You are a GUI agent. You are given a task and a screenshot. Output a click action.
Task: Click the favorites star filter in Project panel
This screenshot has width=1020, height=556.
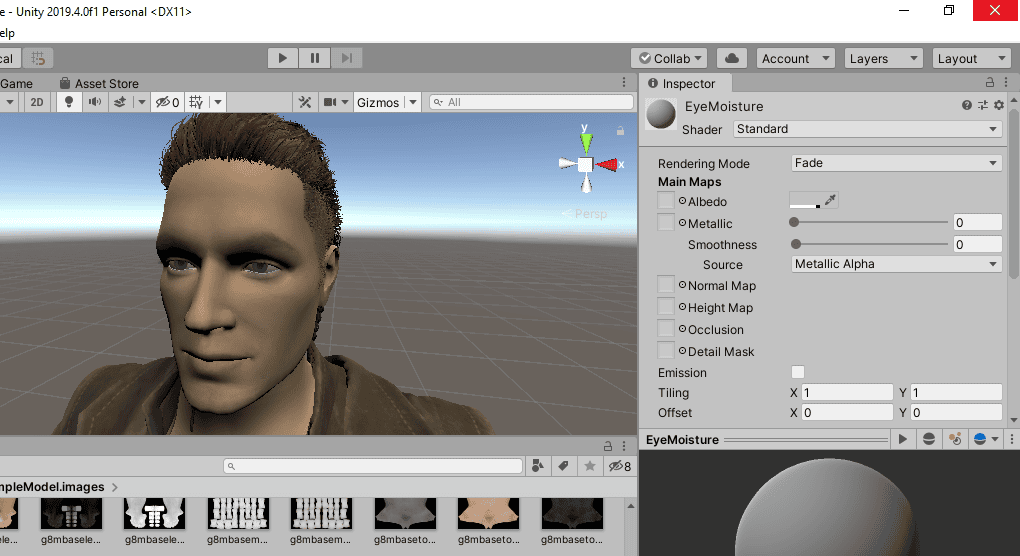(590, 466)
